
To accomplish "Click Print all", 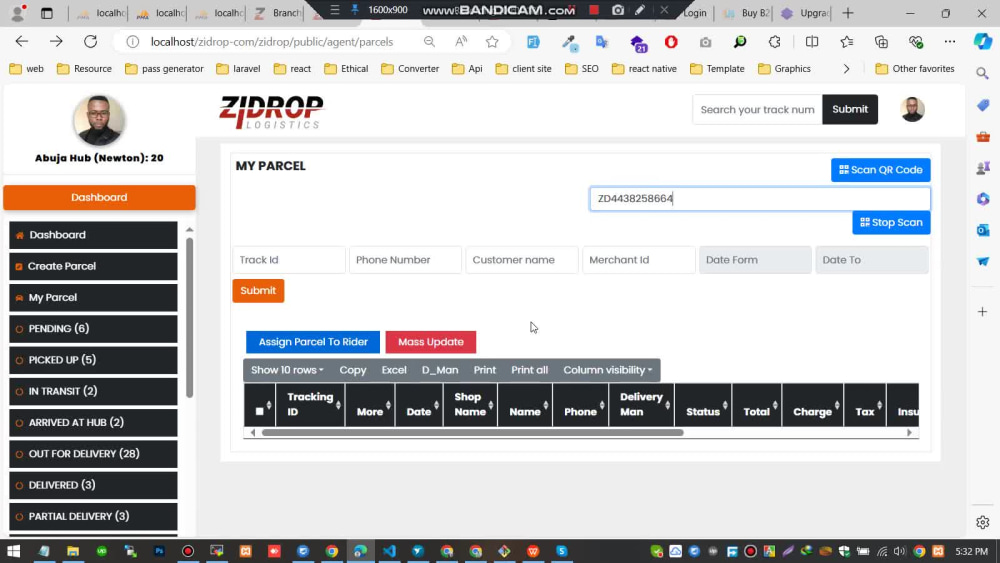I will (529, 370).
